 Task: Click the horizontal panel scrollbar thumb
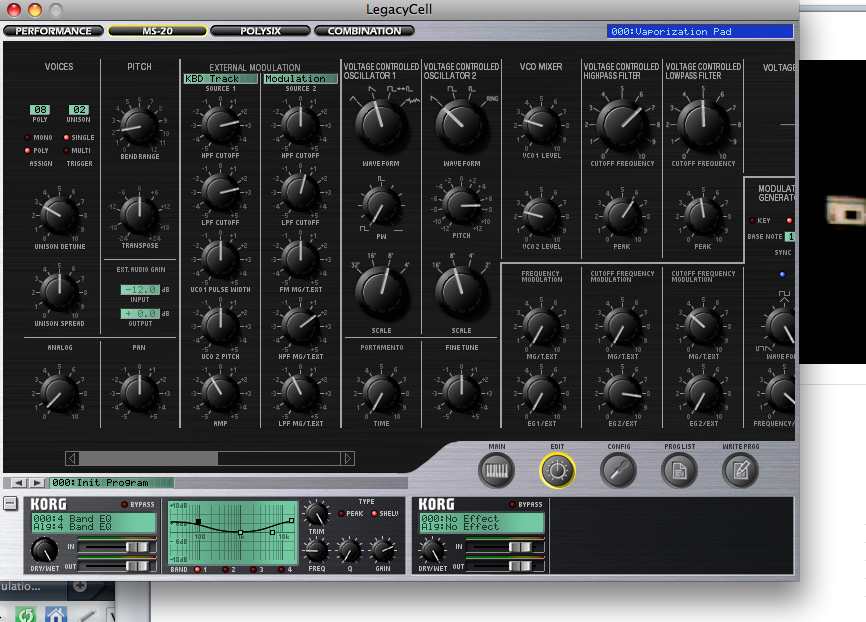coord(149,458)
